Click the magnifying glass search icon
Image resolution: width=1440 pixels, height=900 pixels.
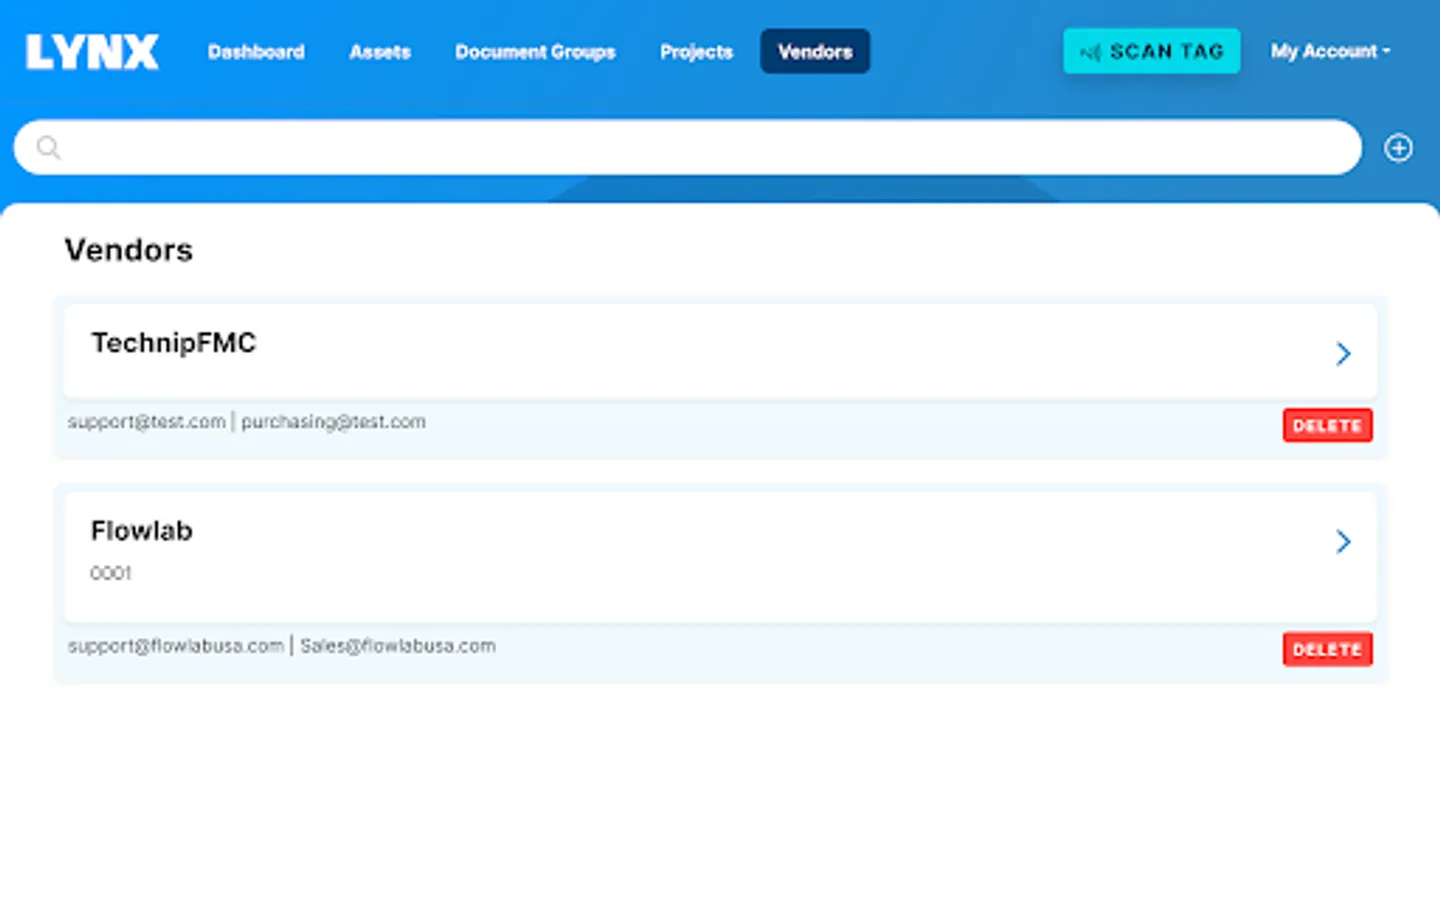[47, 147]
